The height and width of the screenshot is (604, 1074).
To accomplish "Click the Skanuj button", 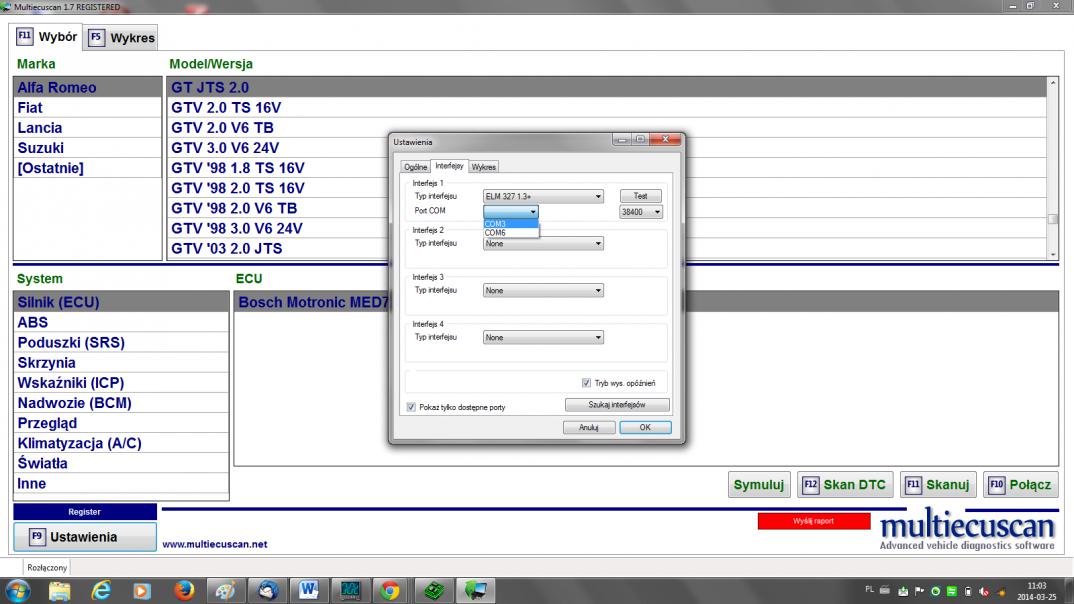I will point(938,485).
